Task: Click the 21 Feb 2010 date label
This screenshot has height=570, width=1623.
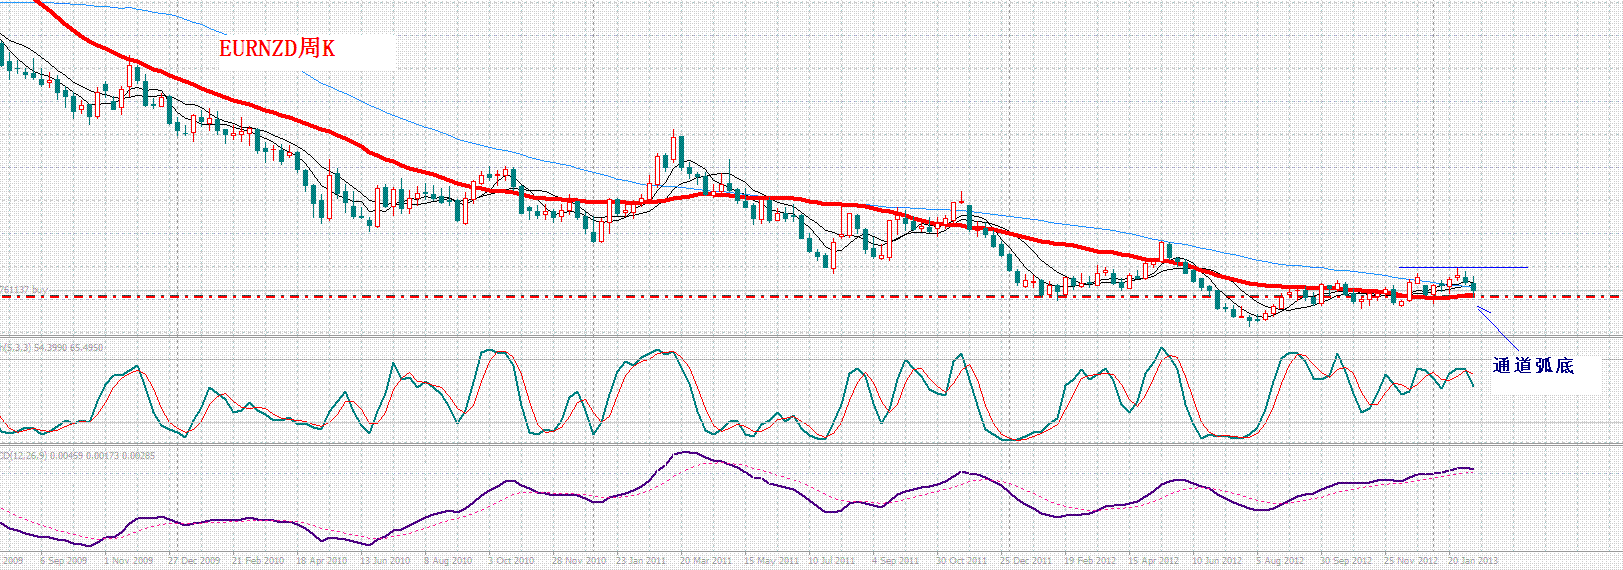Action: (257, 561)
